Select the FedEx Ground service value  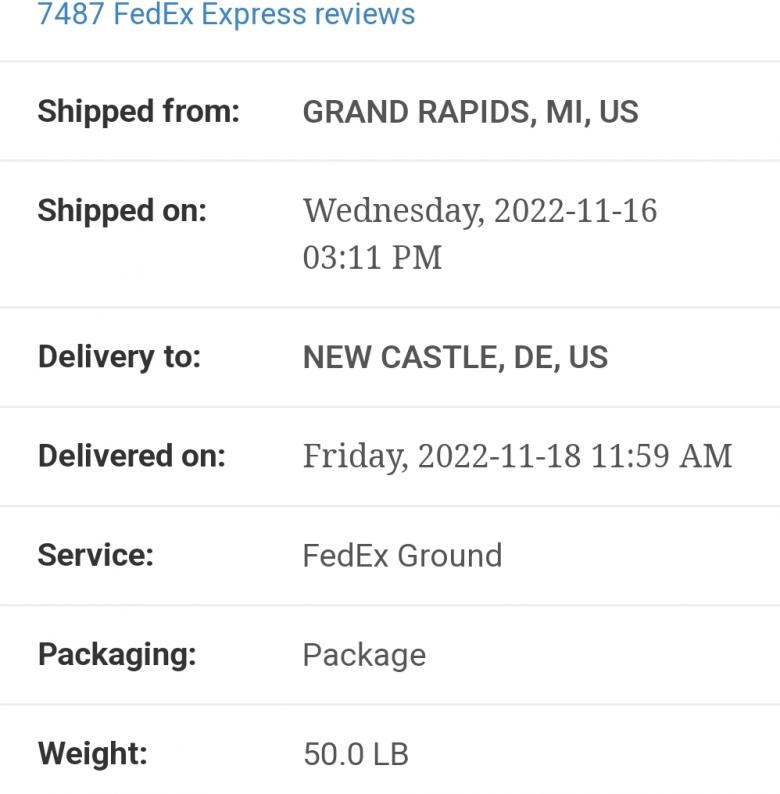point(402,555)
